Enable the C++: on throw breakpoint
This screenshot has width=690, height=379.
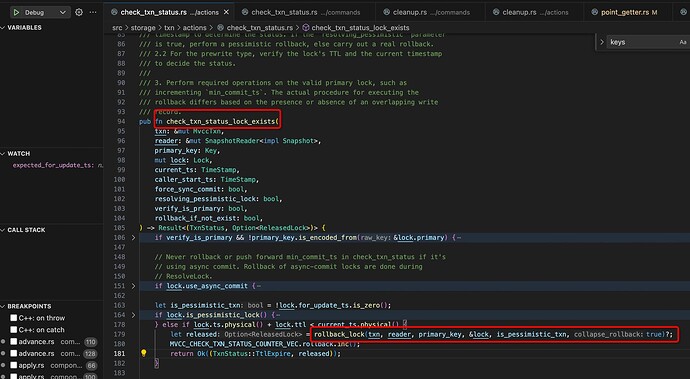pos(14,318)
